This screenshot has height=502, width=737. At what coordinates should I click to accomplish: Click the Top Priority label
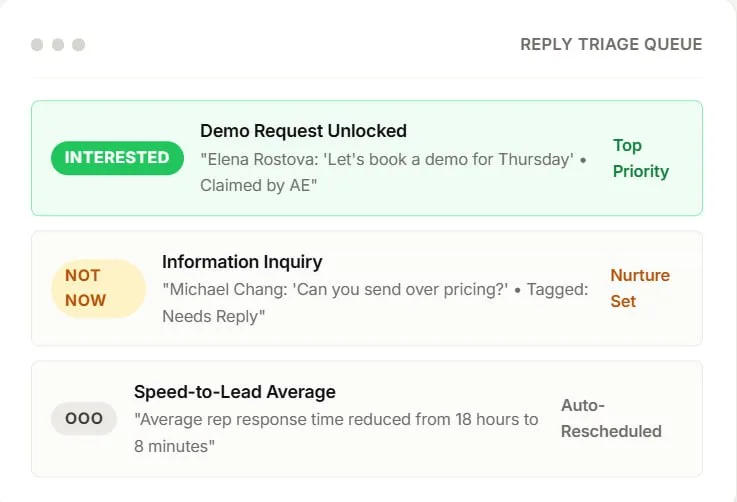pos(641,158)
